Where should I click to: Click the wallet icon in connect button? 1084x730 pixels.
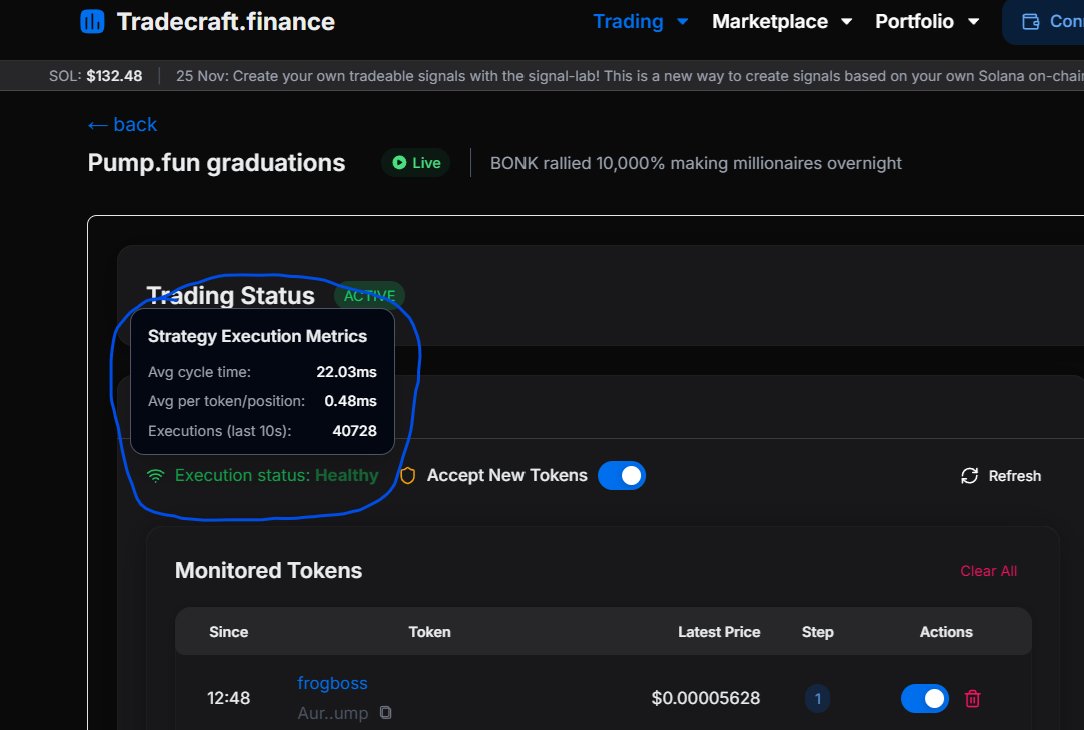point(1030,22)
